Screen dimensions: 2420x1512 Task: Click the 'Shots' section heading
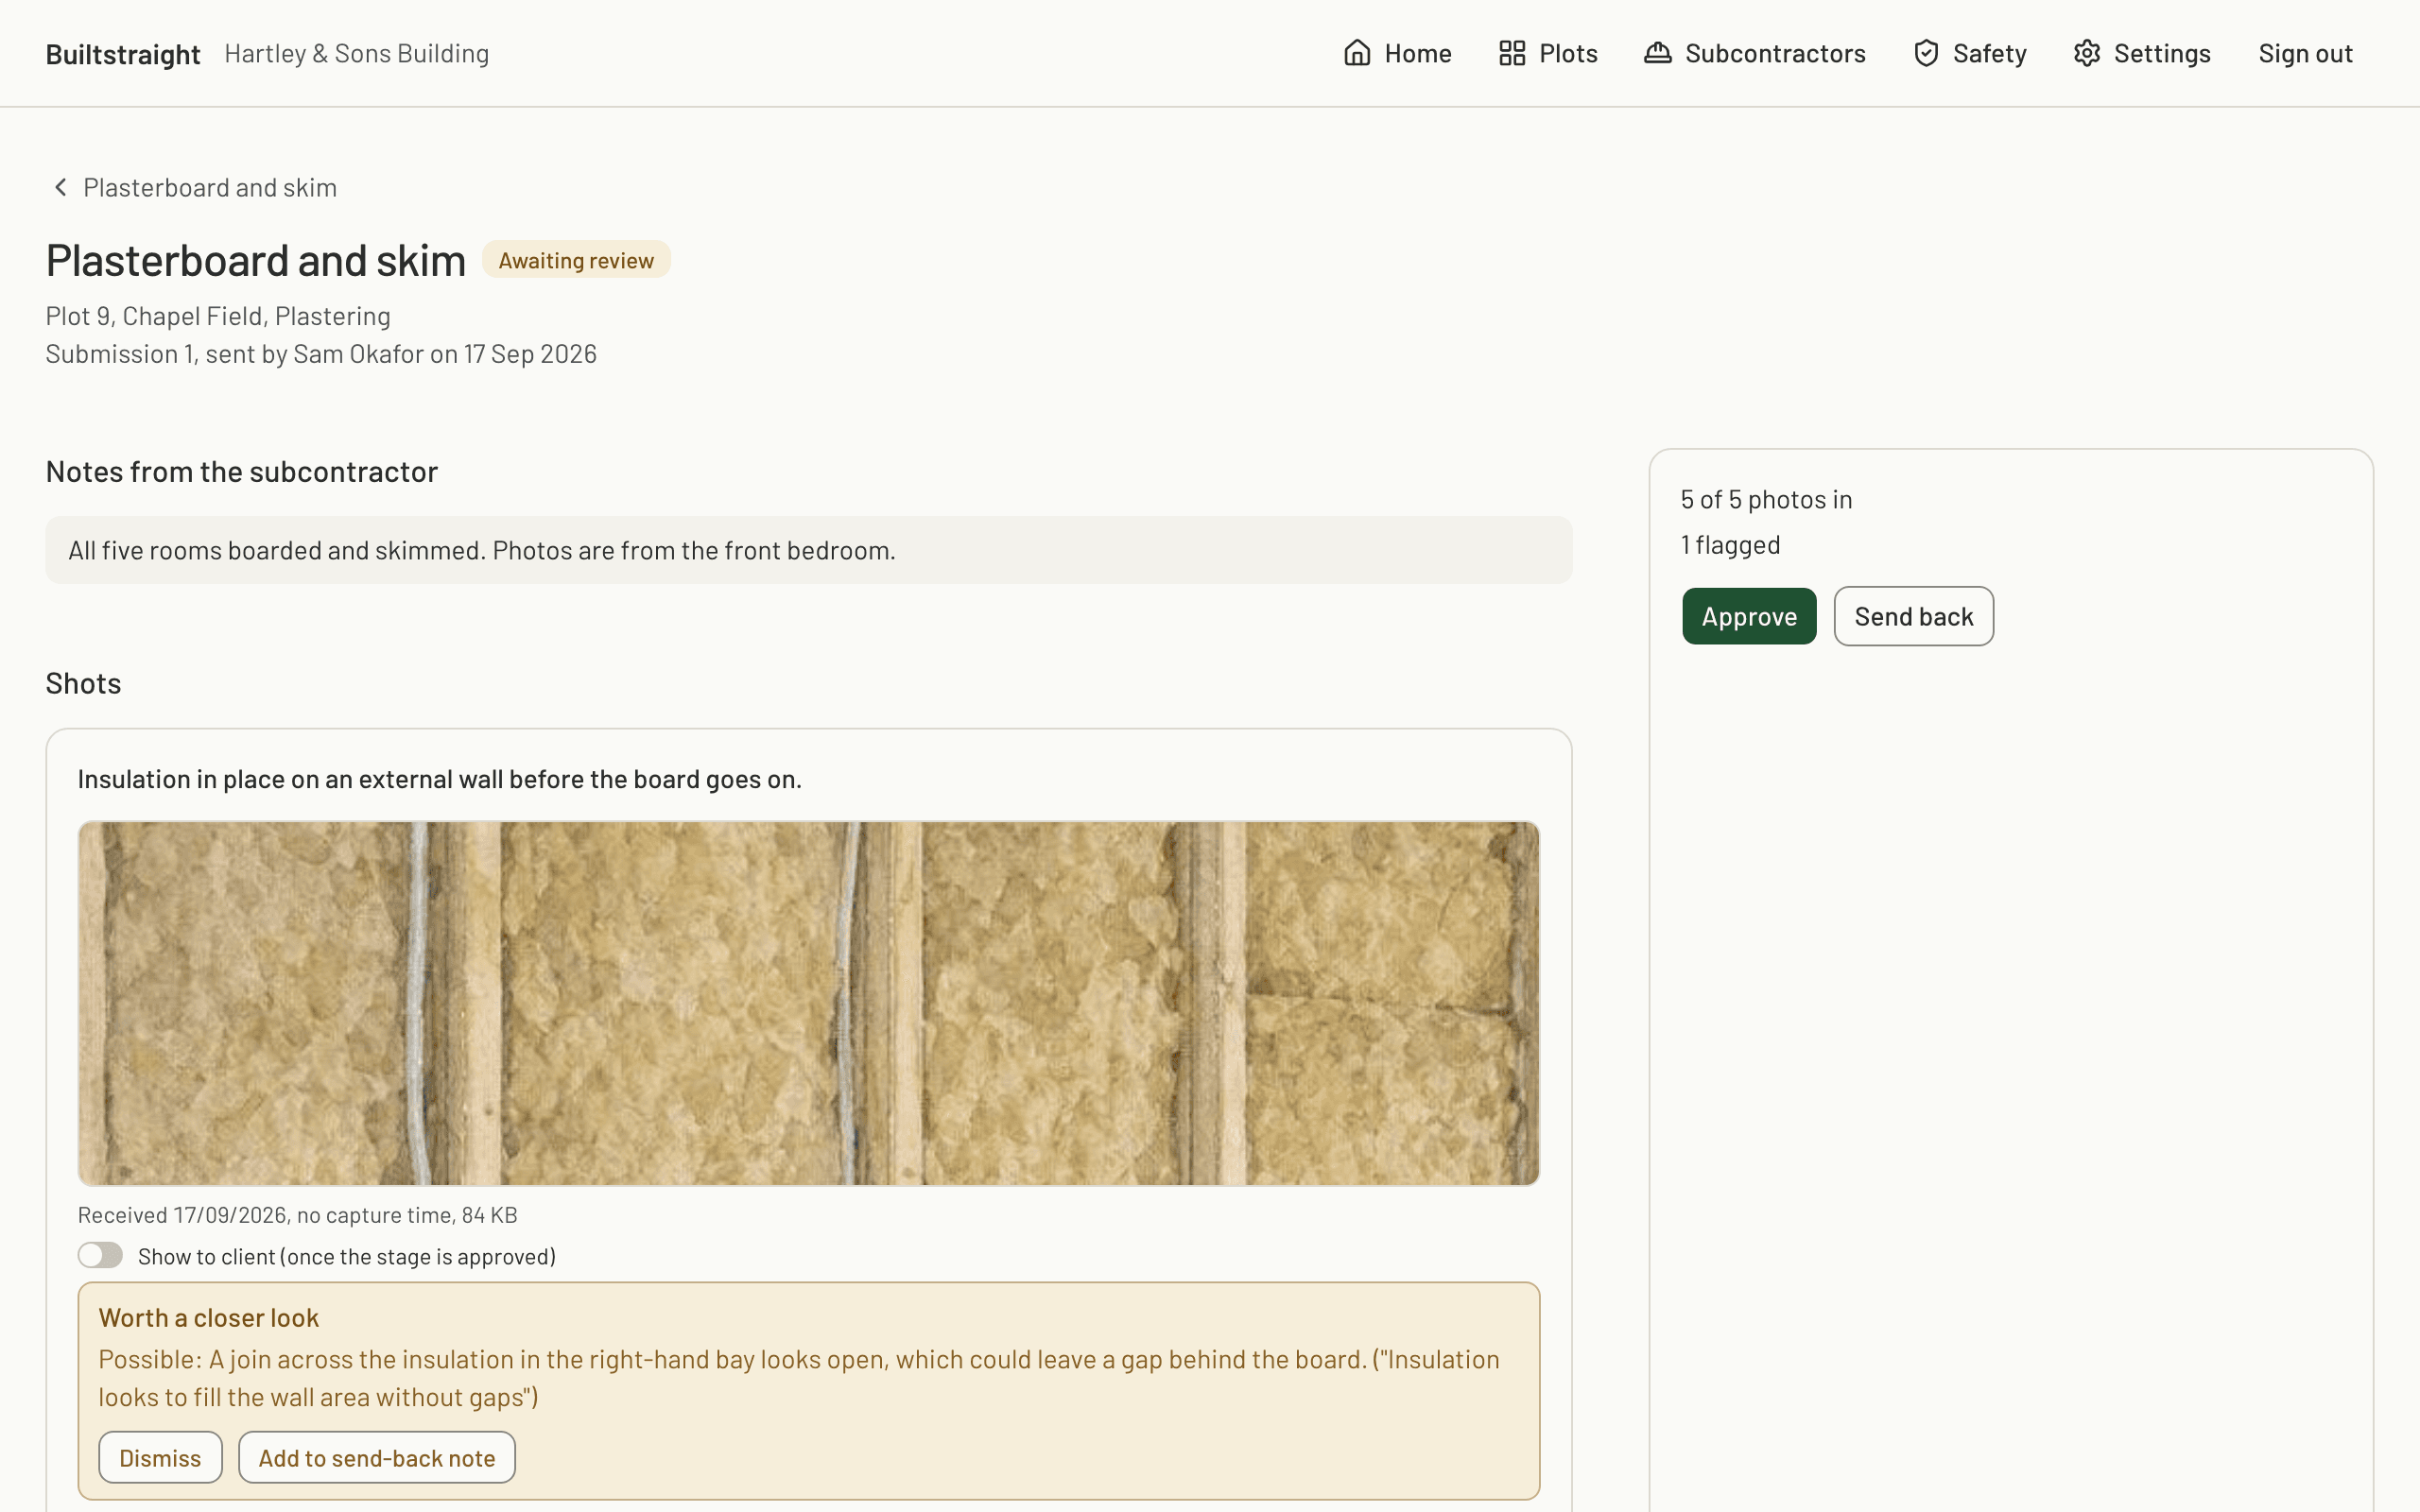[x=83, y=683]
